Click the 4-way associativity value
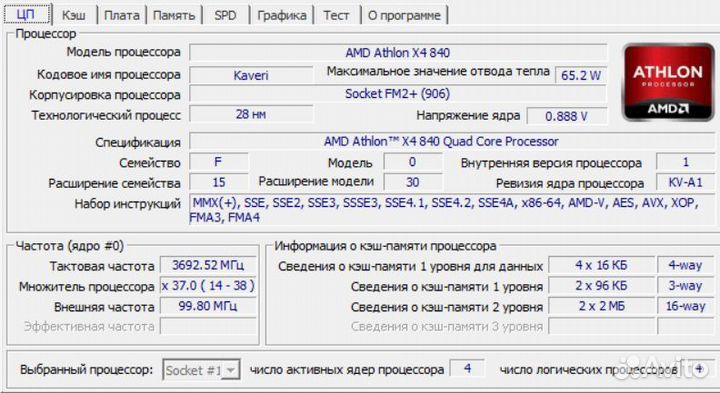This screenshot has width=720, height=393. coord(686,265)
